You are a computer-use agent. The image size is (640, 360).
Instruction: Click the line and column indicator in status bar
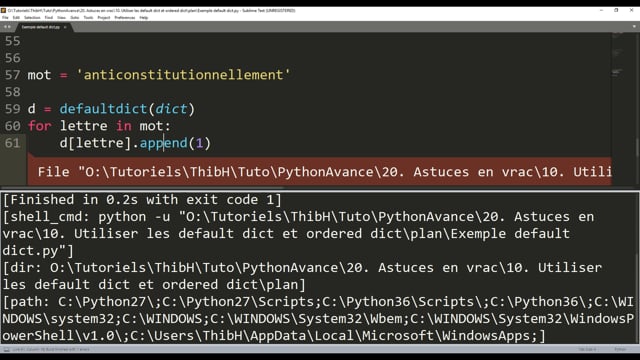[x=51, y=349]
